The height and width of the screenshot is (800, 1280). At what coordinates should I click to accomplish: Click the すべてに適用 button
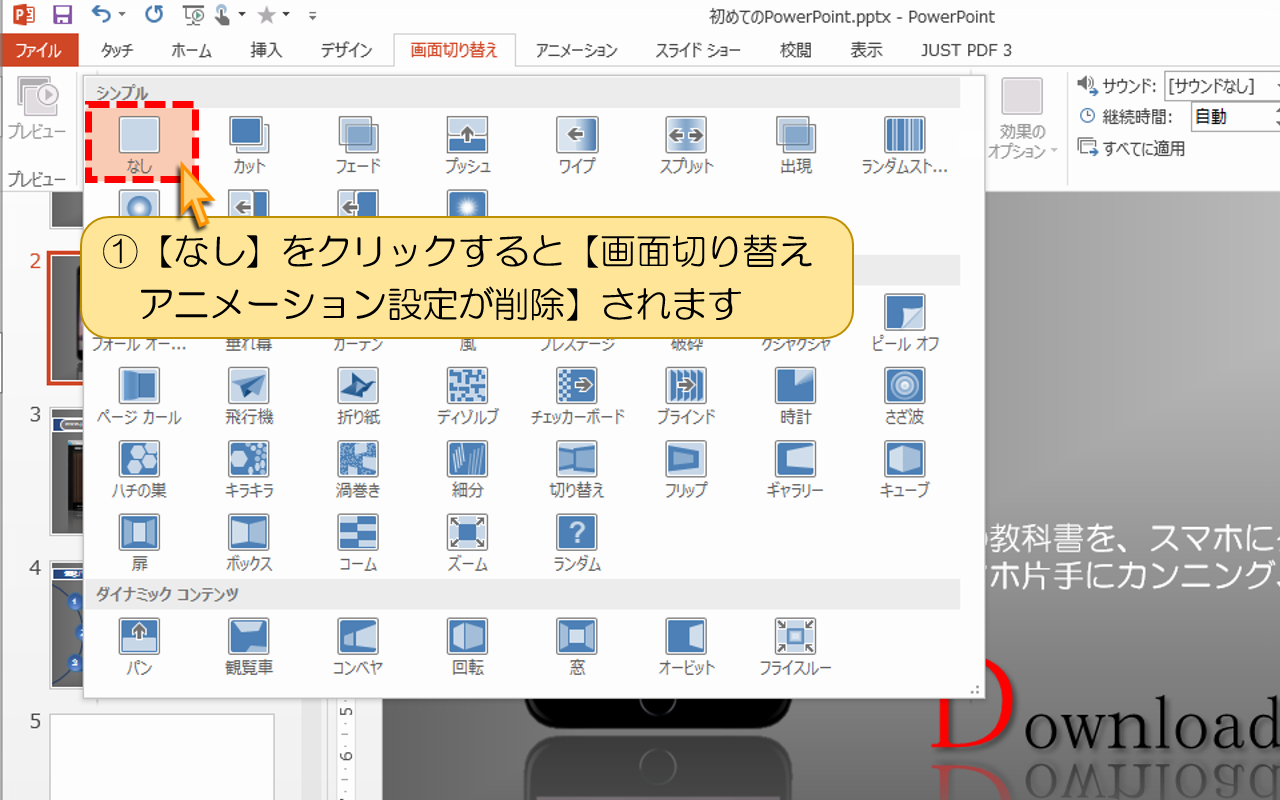coord(1132,148)
